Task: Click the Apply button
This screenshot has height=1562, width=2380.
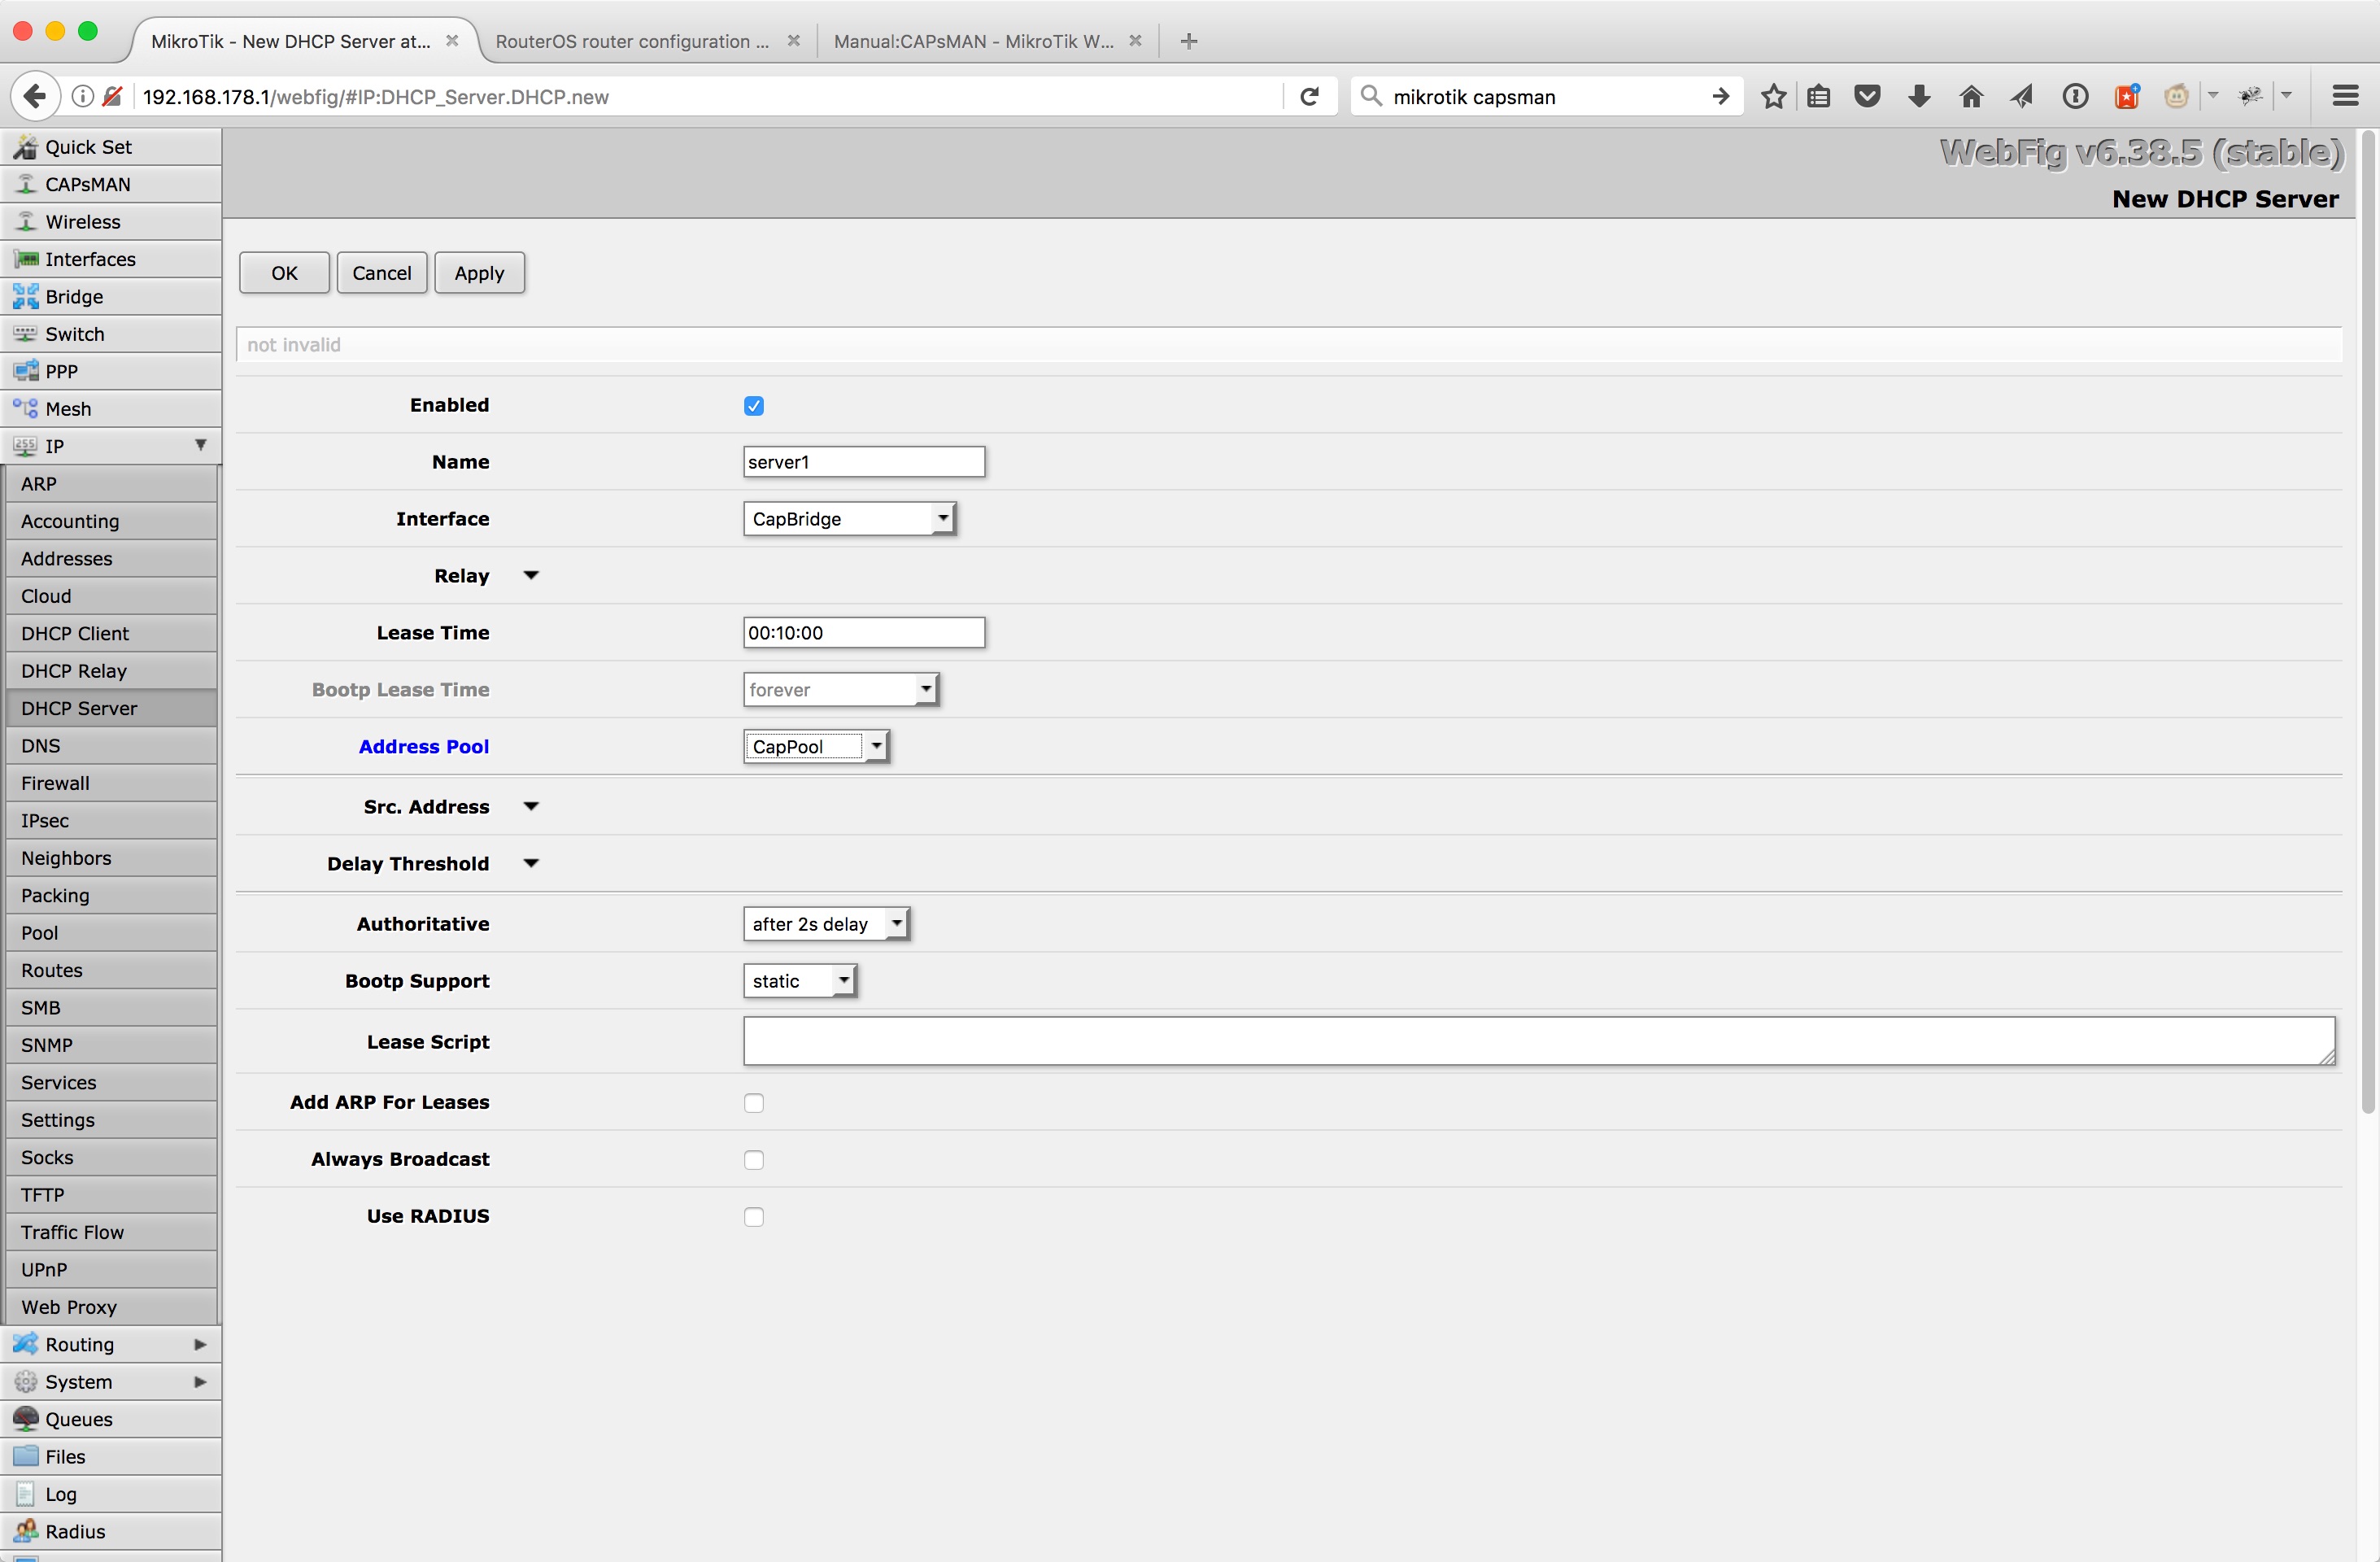Action: point(479,273)
